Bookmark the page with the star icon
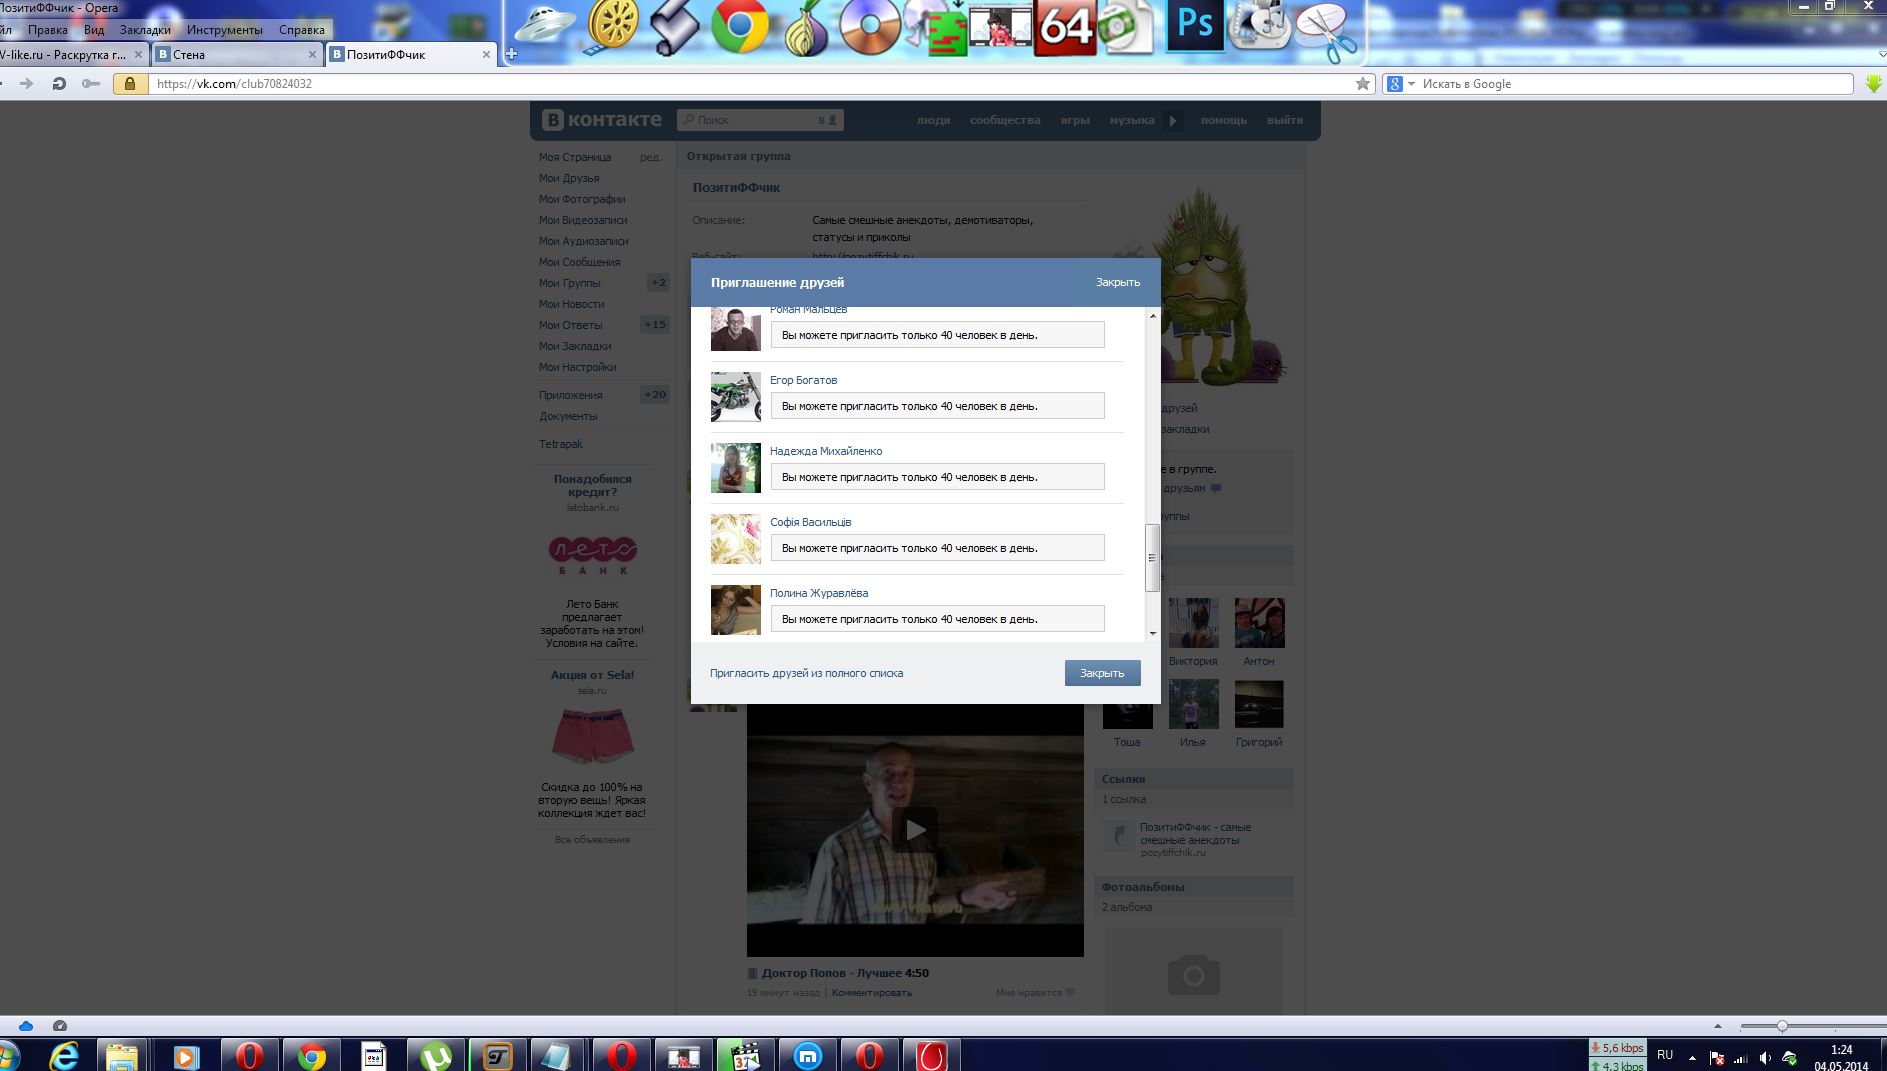 click(x=1362, y=84)
